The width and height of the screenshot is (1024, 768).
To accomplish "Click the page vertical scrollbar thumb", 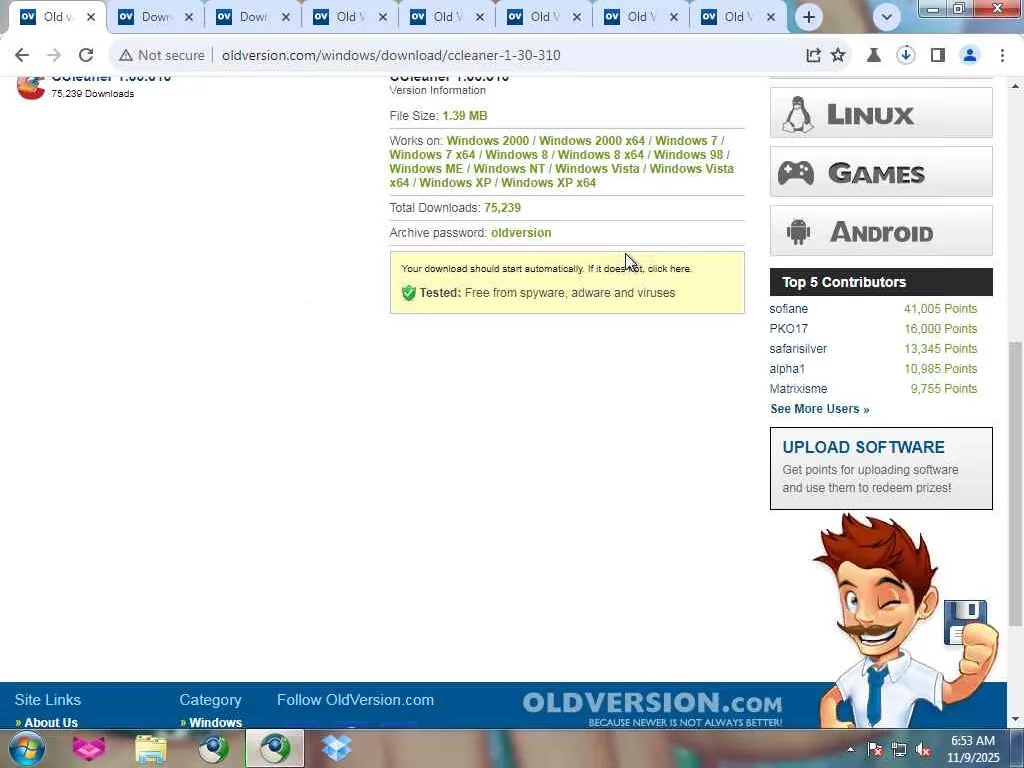I will [x=1016, y=483].
